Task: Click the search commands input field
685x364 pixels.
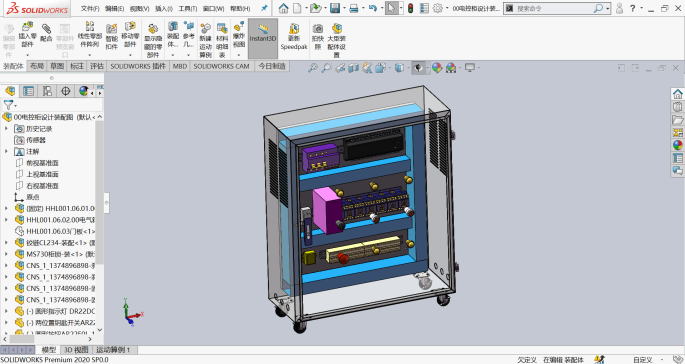Action: pyautogui.click(x=553, y=8)
